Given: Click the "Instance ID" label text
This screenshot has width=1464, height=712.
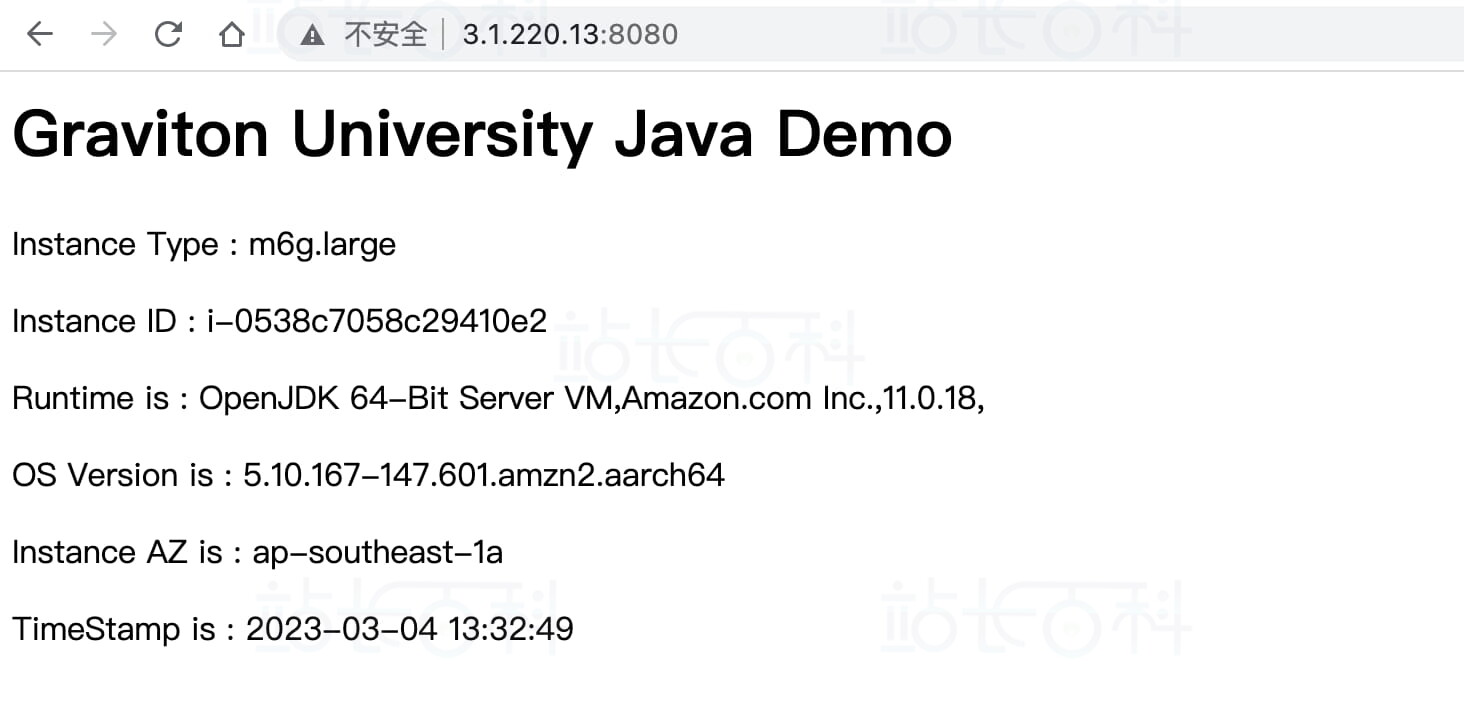Looking at the screenshot, I should click(x=94, y=322).
